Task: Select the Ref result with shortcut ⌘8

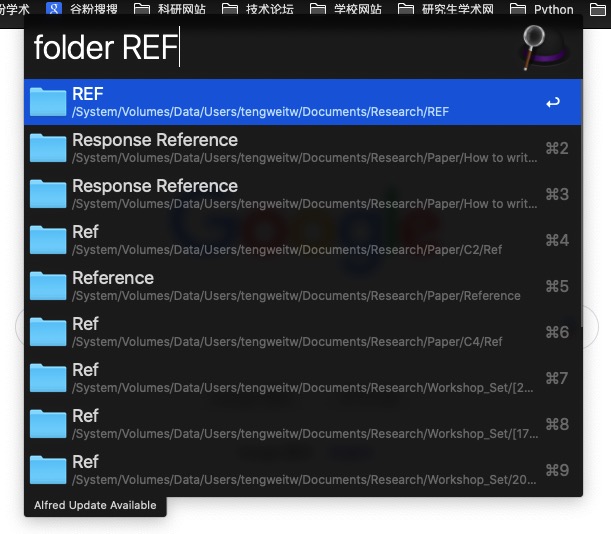Action: pyautogui.click(x=303, y=424)
